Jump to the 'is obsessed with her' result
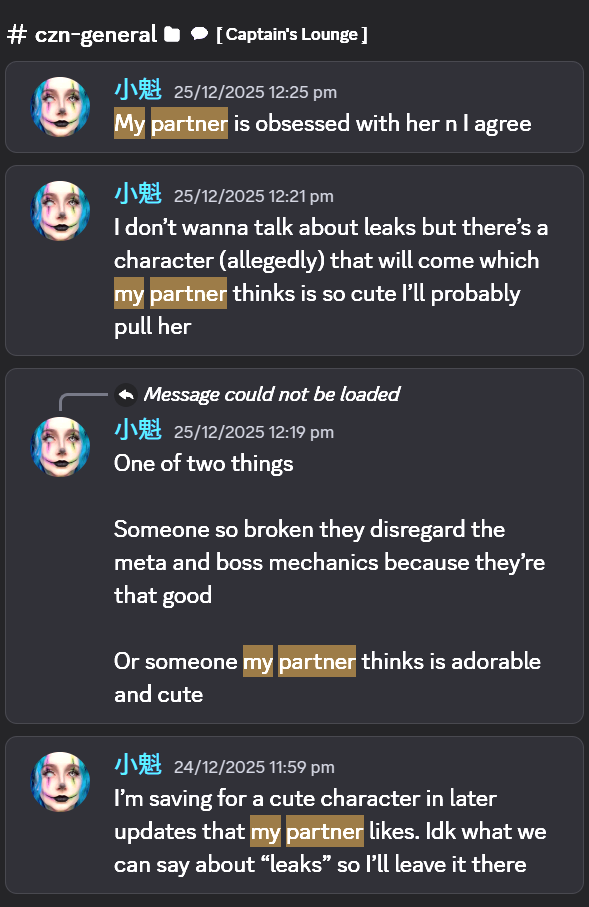Screen dimensions: 589x907 click(294, 107)
